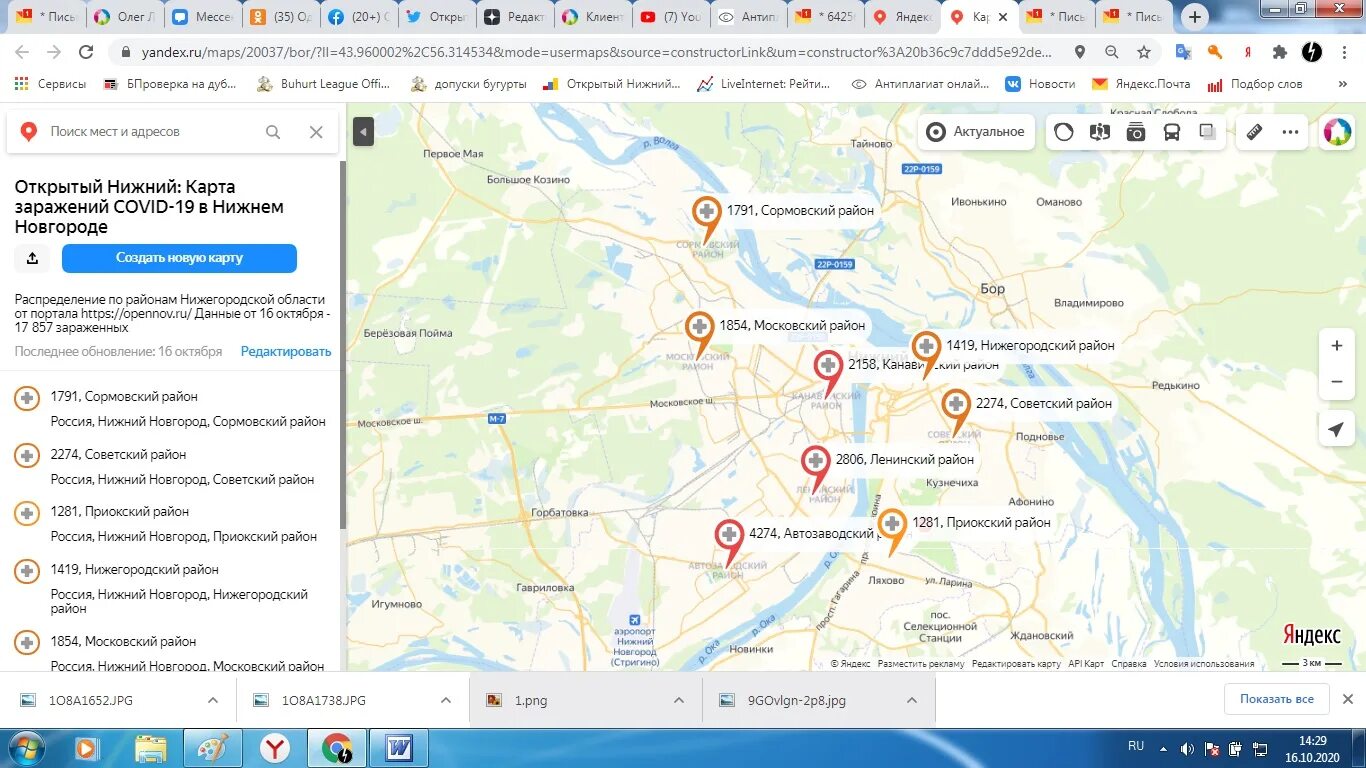Open a new browser tab
The height and width of the screenshot is (768, 1366).
[x=1195, y=17]
